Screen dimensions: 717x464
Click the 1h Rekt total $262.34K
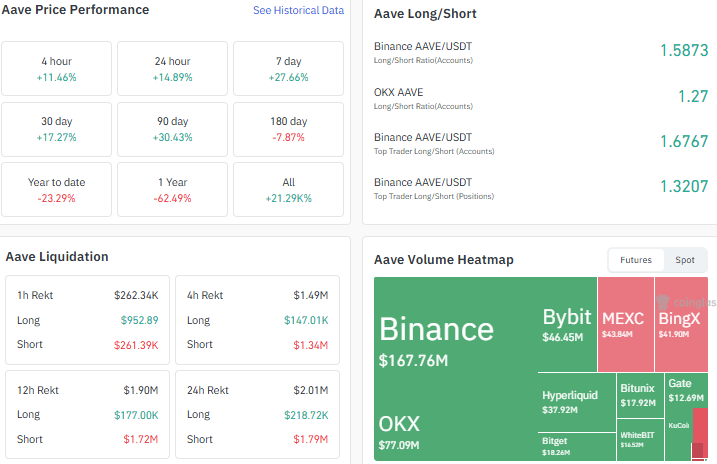click(x=136, y=295)
